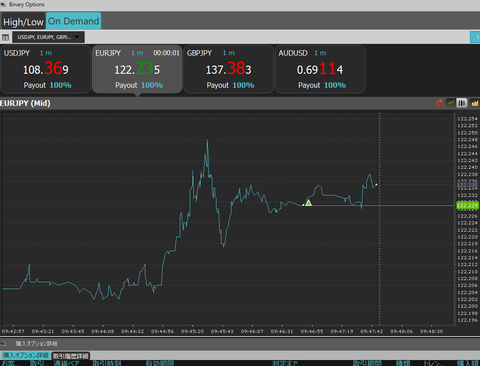Click the EURJPY (Mid) chart title

pyautogui.click(x=25, y=103)
